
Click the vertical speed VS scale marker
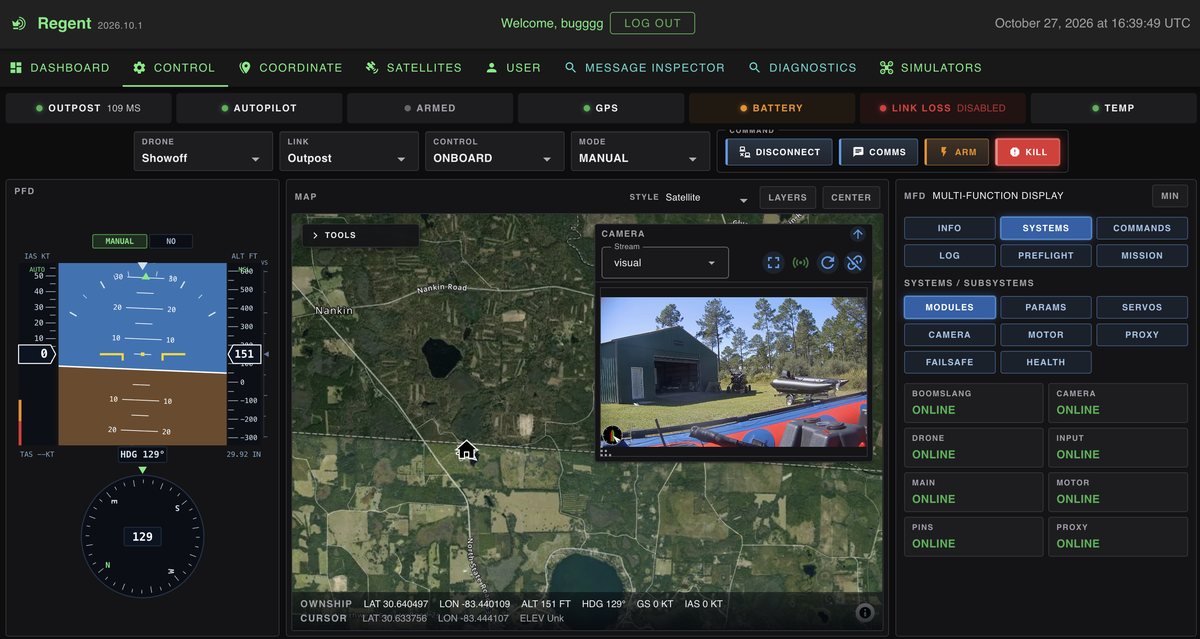(x=266, y=353)
